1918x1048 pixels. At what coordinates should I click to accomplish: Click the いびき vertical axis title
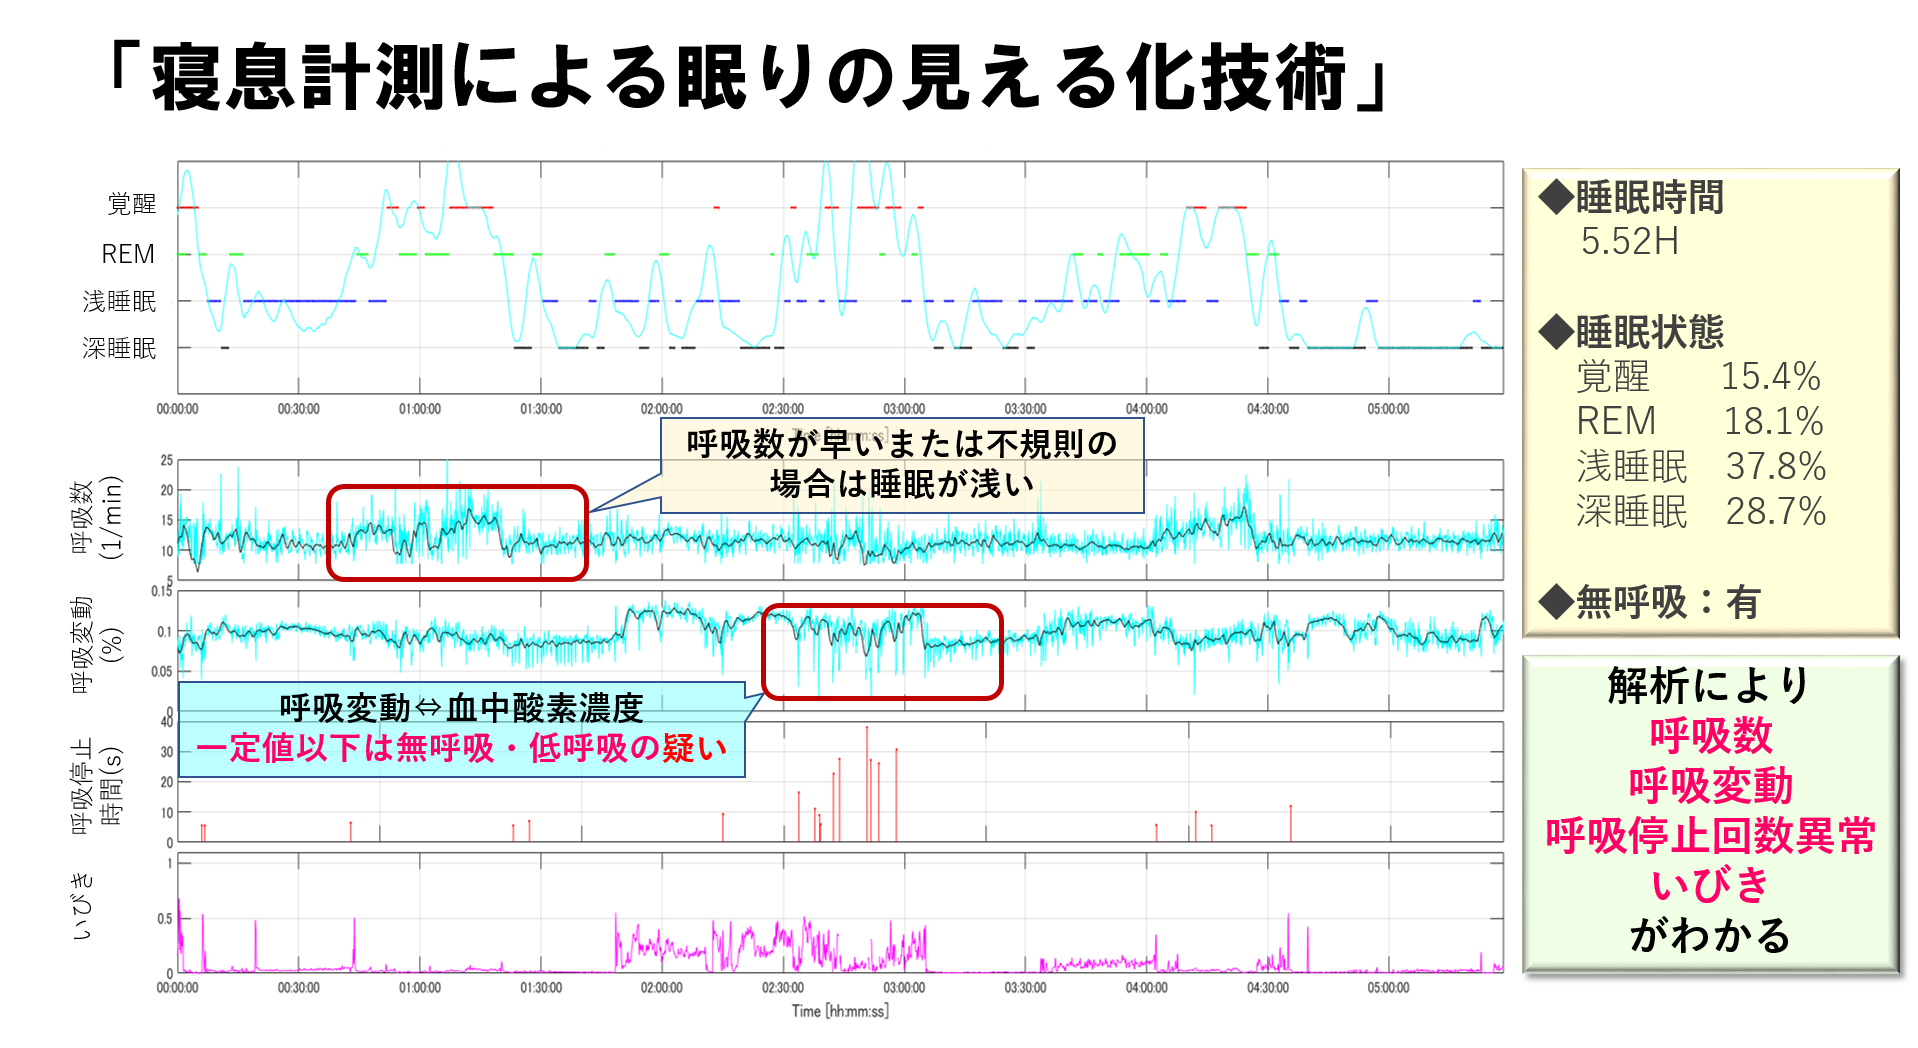(83, 905)
